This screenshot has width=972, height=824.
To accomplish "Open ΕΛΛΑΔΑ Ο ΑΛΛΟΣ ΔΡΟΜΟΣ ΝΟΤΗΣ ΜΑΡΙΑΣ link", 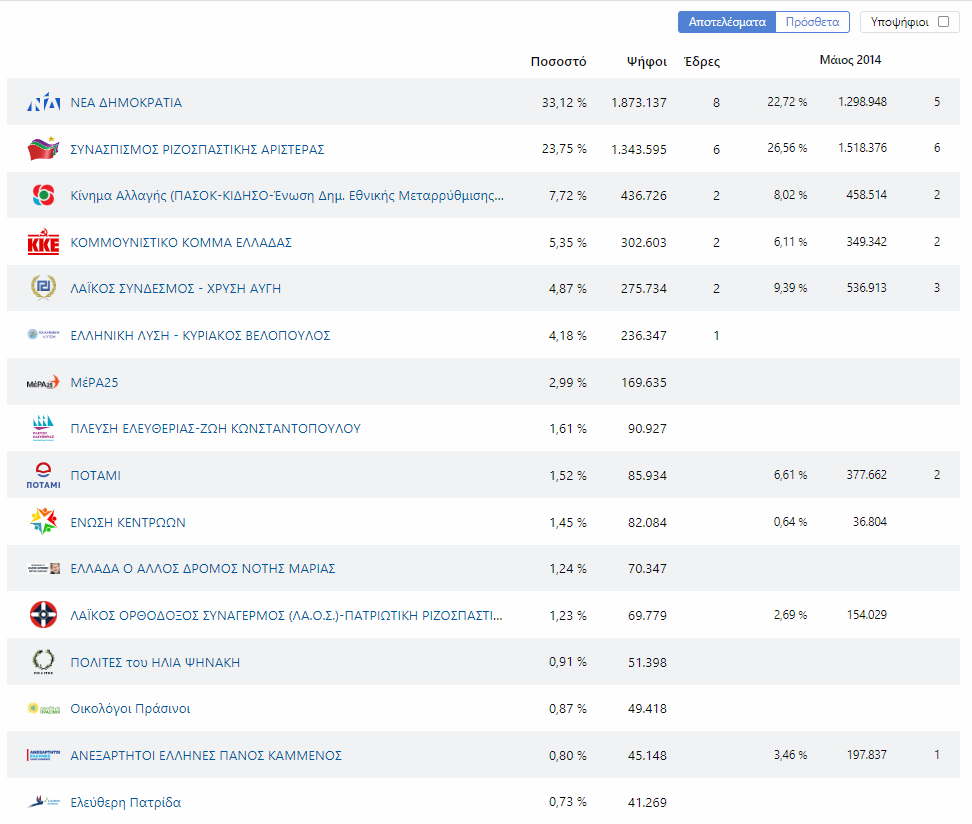I will point(203,569).
